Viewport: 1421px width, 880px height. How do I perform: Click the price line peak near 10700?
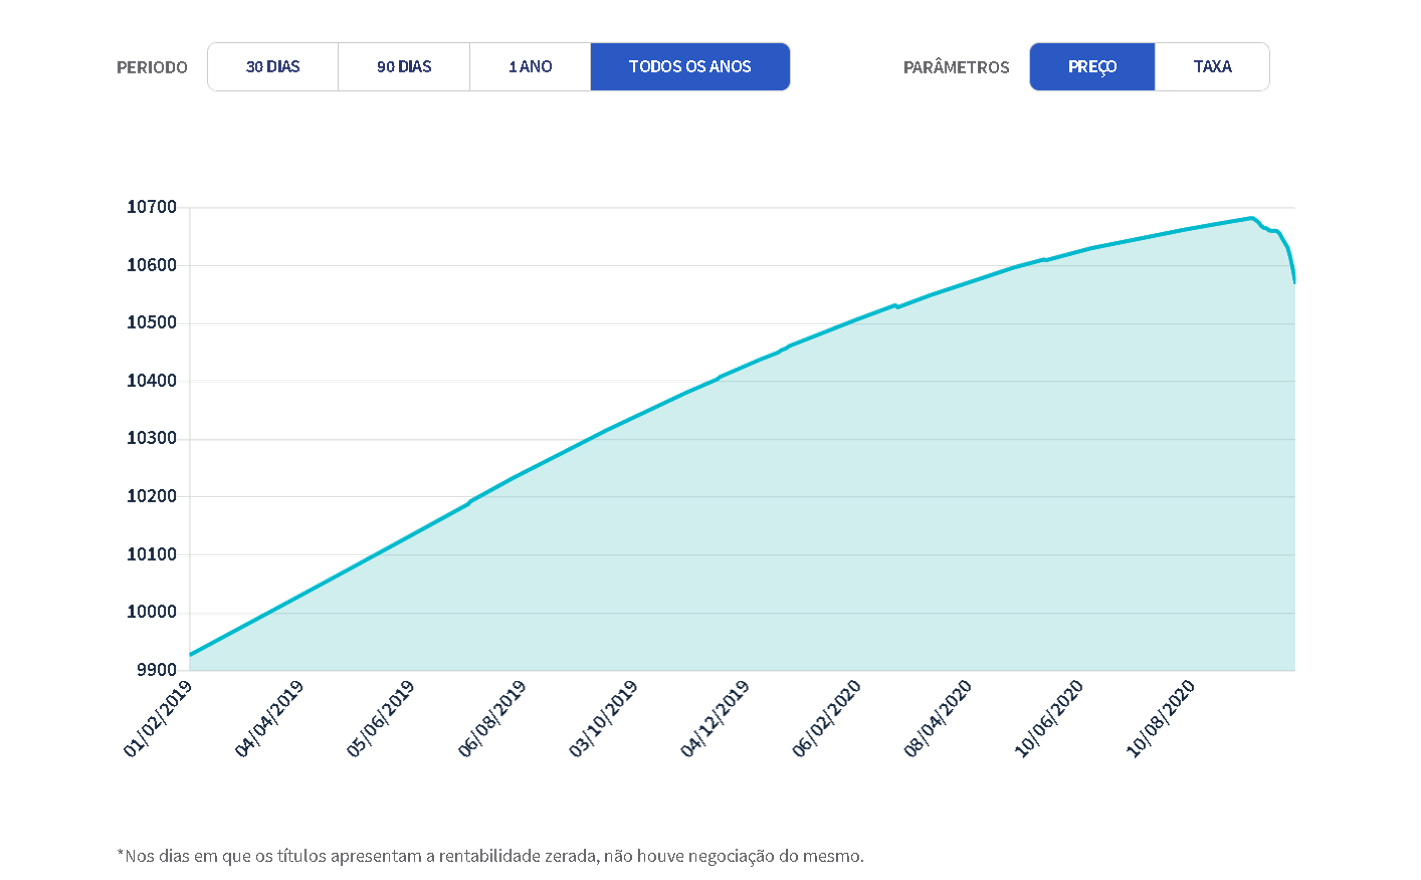(x=1252, y=217)
